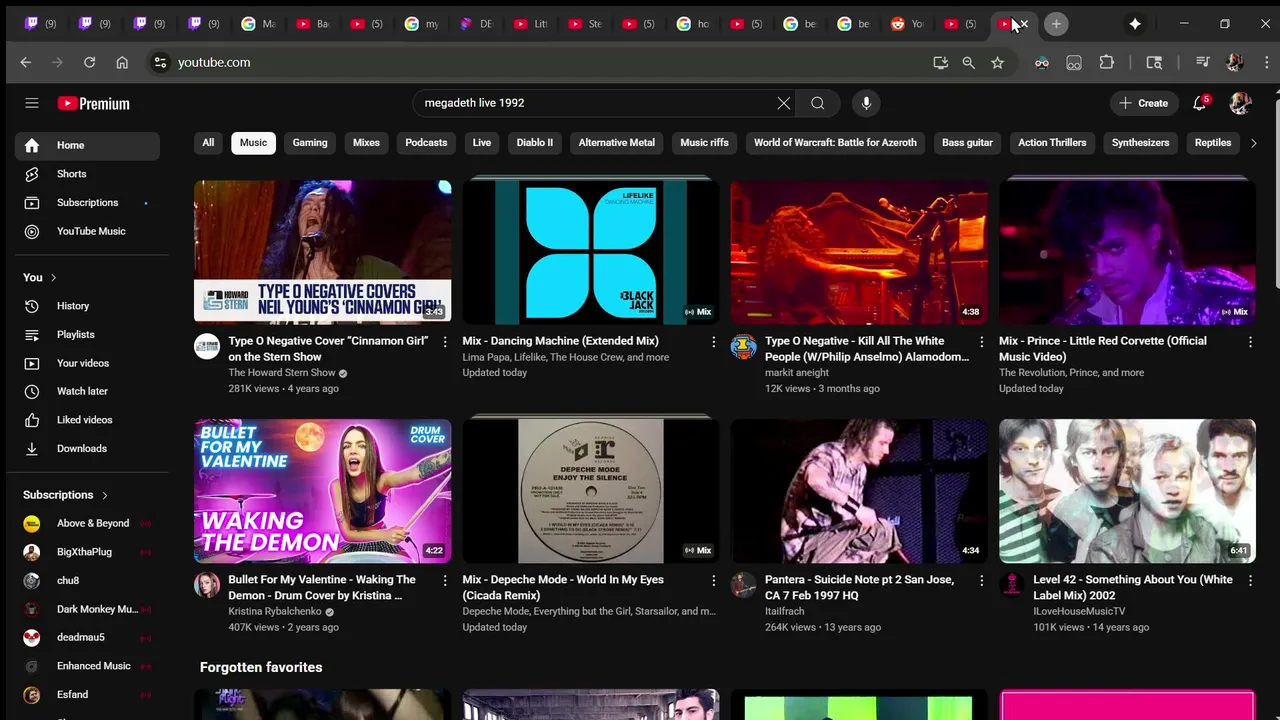Select the Synthesizers chip
Viewport: 1280px width, 720px height.
[1140, 142]
